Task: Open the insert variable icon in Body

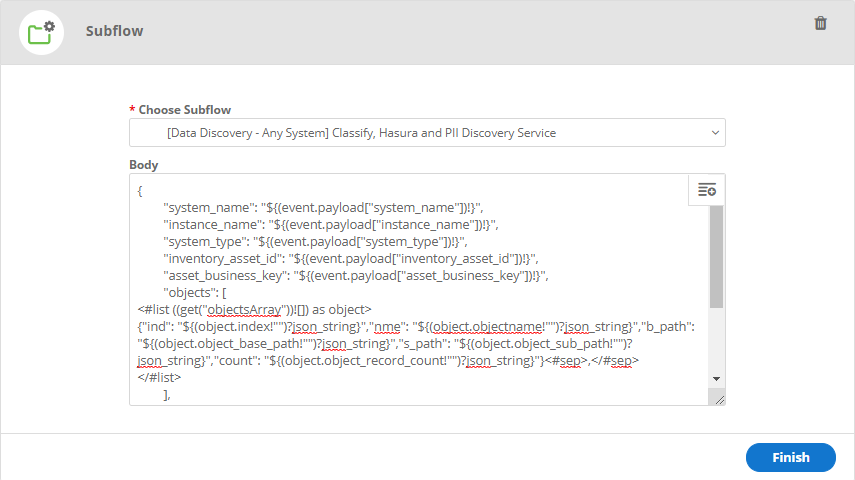Action: 707,190
